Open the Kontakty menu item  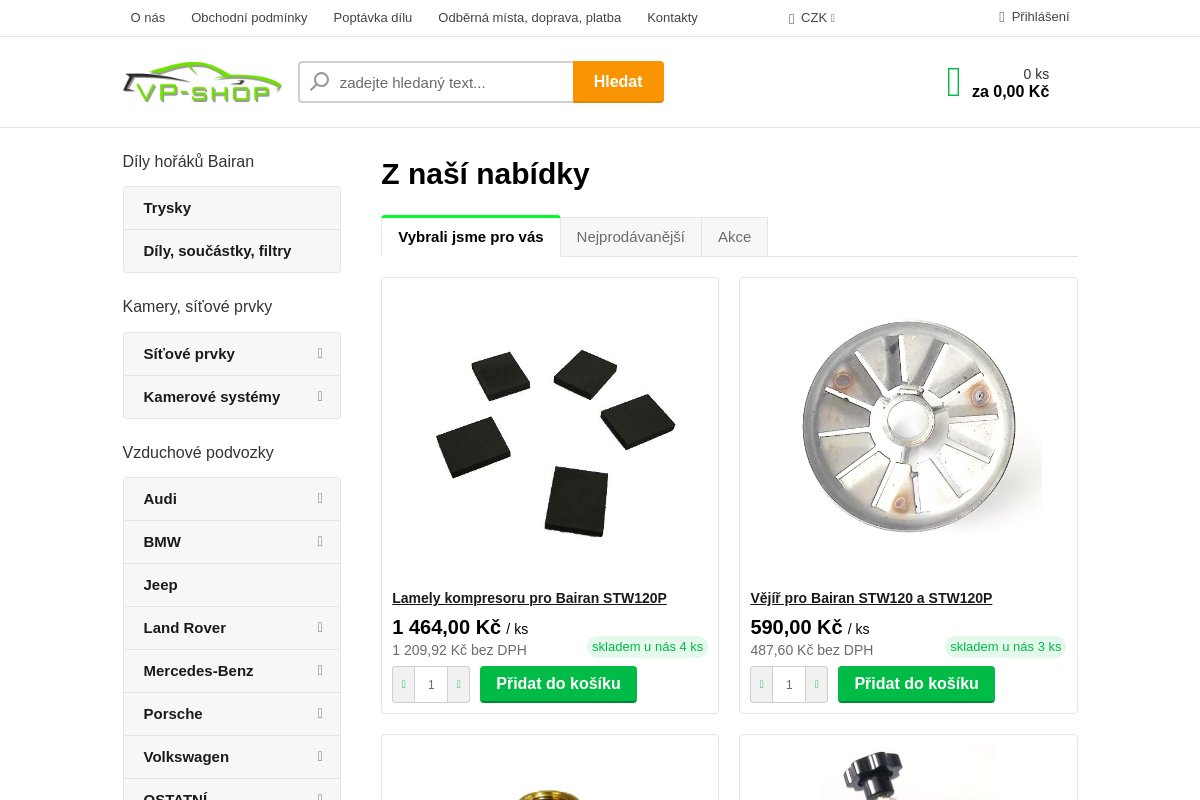click(x=672, y=17)
